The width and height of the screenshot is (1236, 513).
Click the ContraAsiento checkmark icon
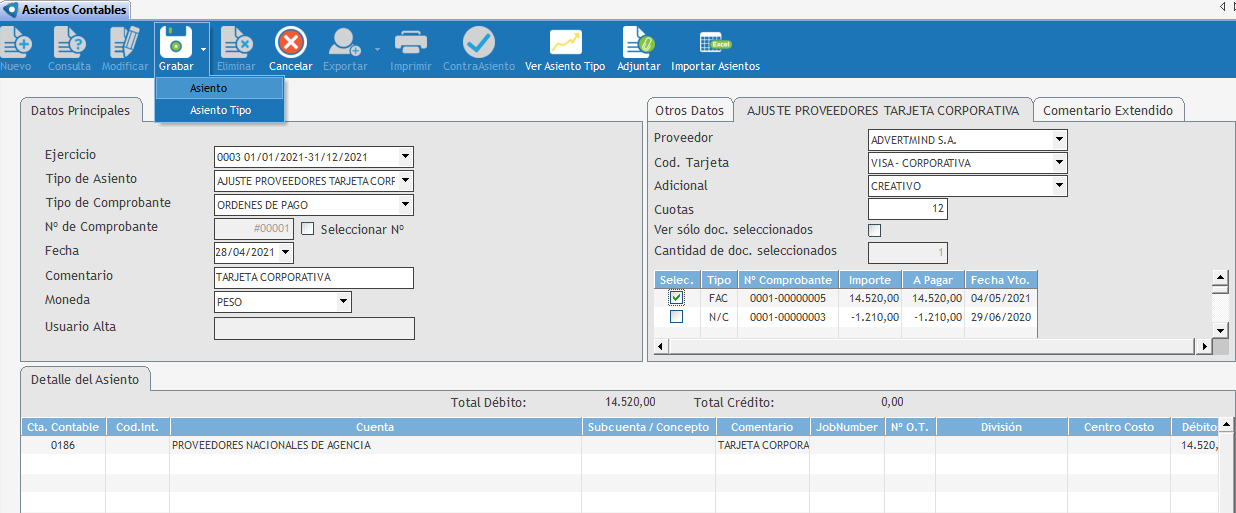[478, 42]
